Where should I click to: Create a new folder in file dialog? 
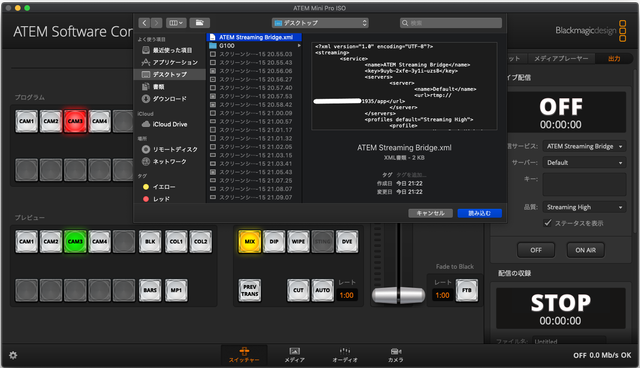[200, 23]
